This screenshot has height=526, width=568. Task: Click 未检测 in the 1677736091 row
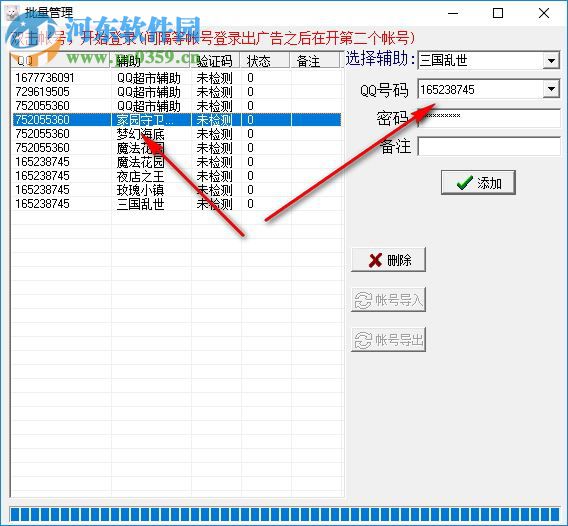pyautogui.click(x=214, y=78)
